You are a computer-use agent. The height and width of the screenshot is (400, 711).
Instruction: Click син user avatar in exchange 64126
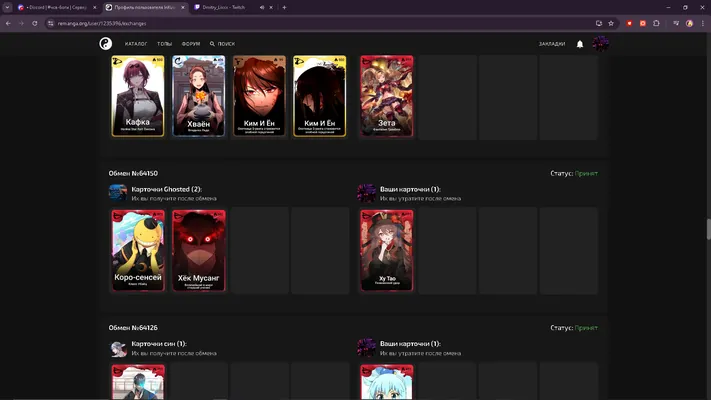point(118,348)
